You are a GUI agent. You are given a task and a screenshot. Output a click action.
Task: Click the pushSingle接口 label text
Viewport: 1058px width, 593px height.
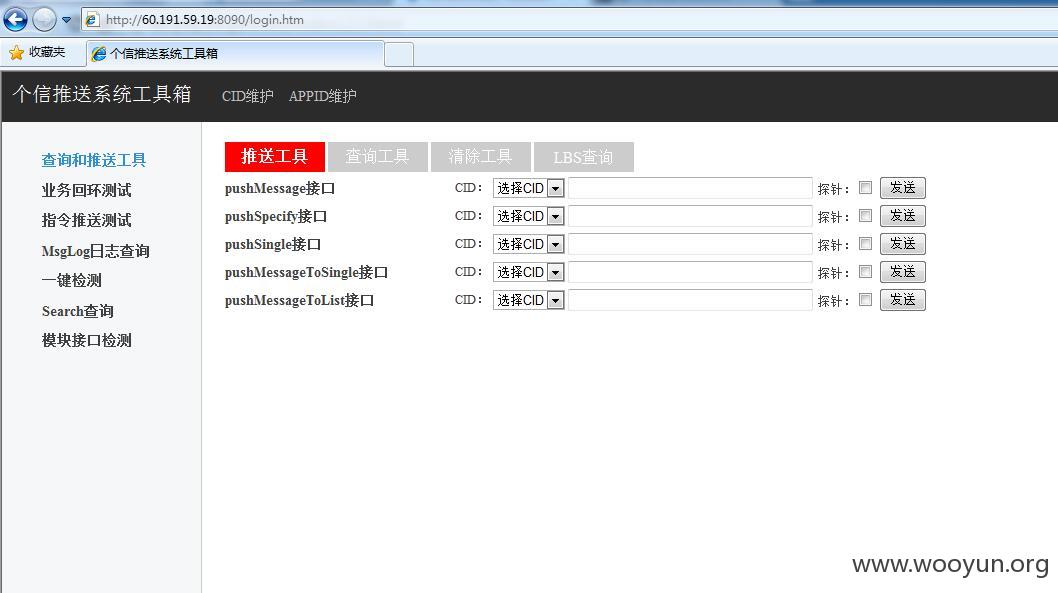(273, 245)
